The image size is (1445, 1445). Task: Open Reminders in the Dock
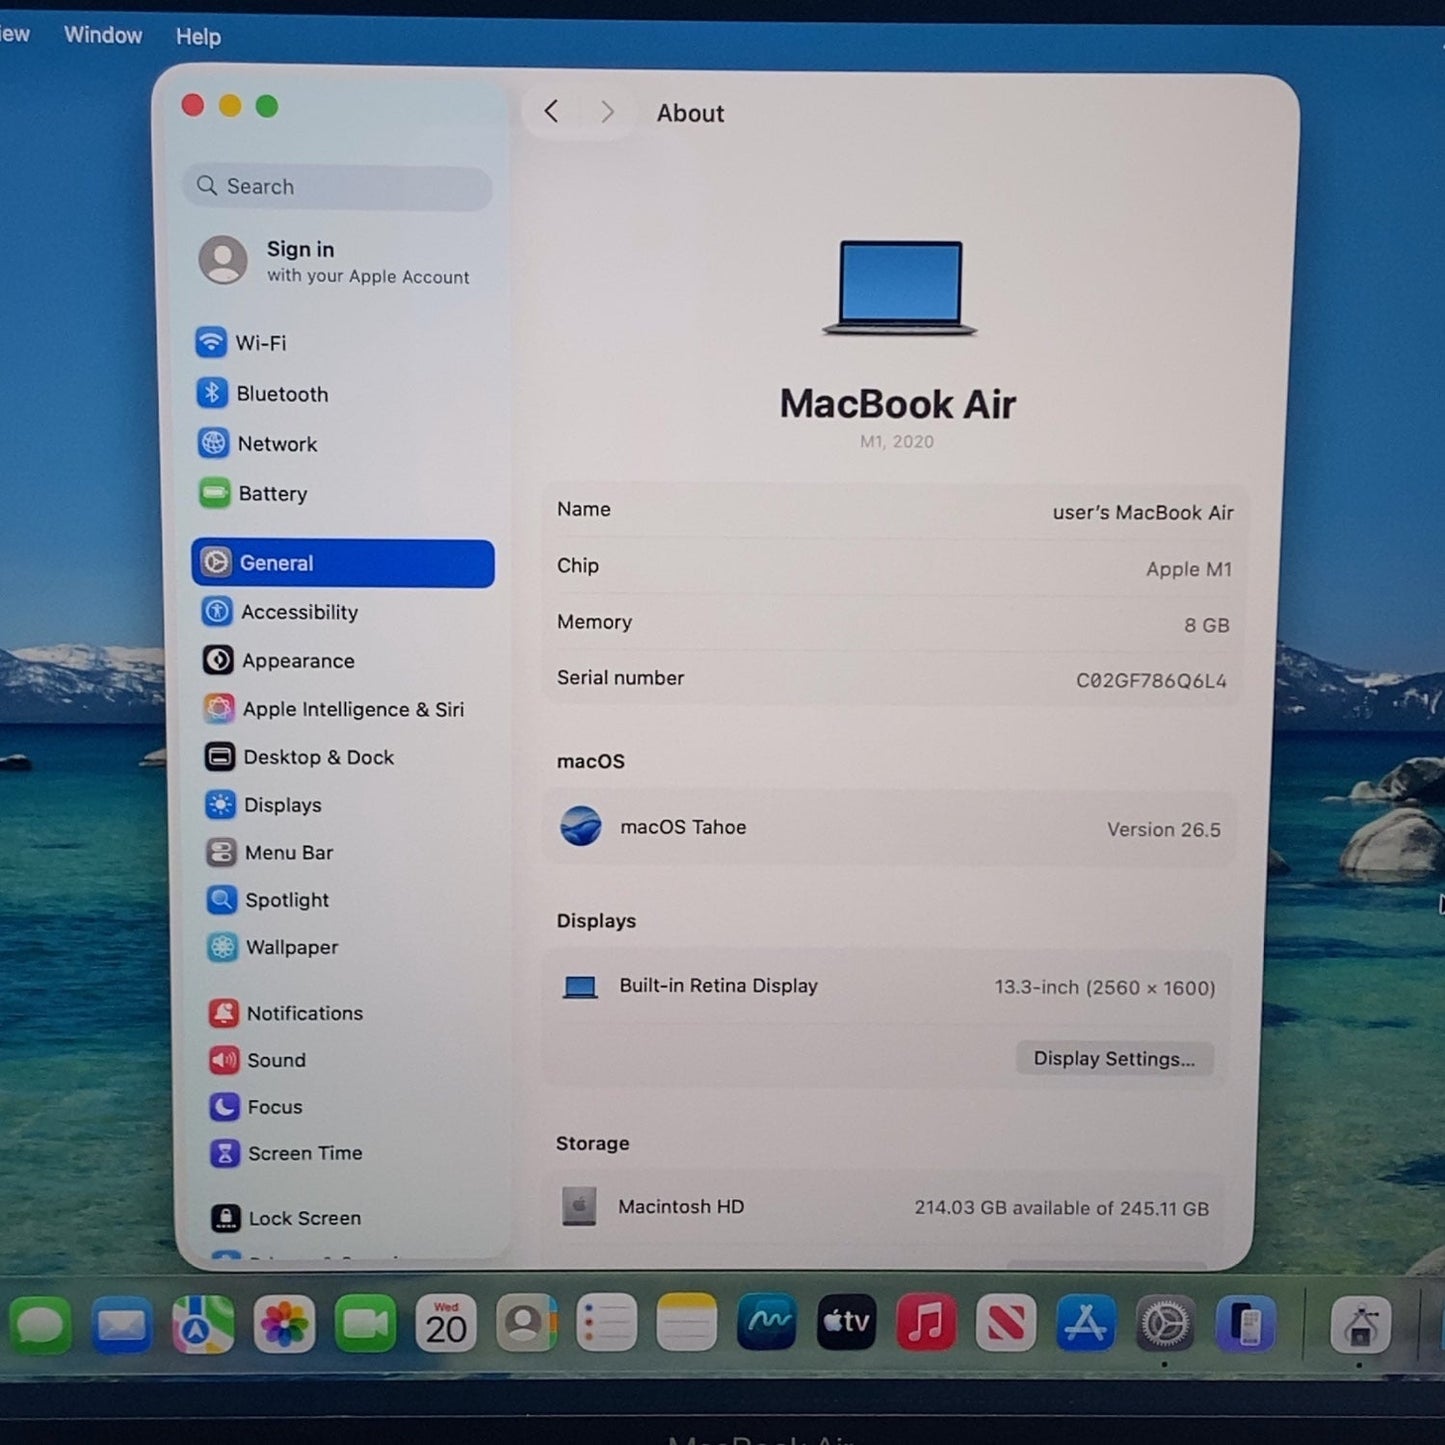[x=606, y=1324]
